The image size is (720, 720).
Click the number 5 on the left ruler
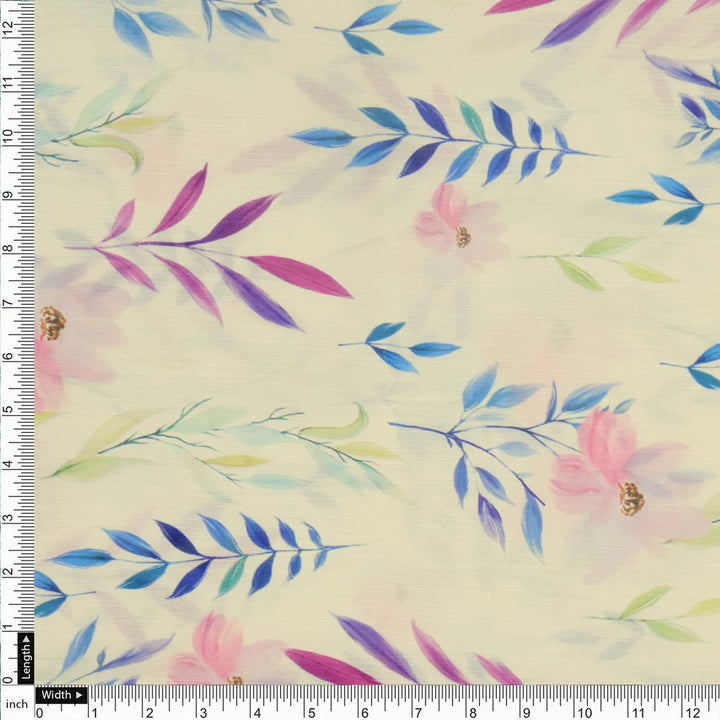click(x=8, y=409)
